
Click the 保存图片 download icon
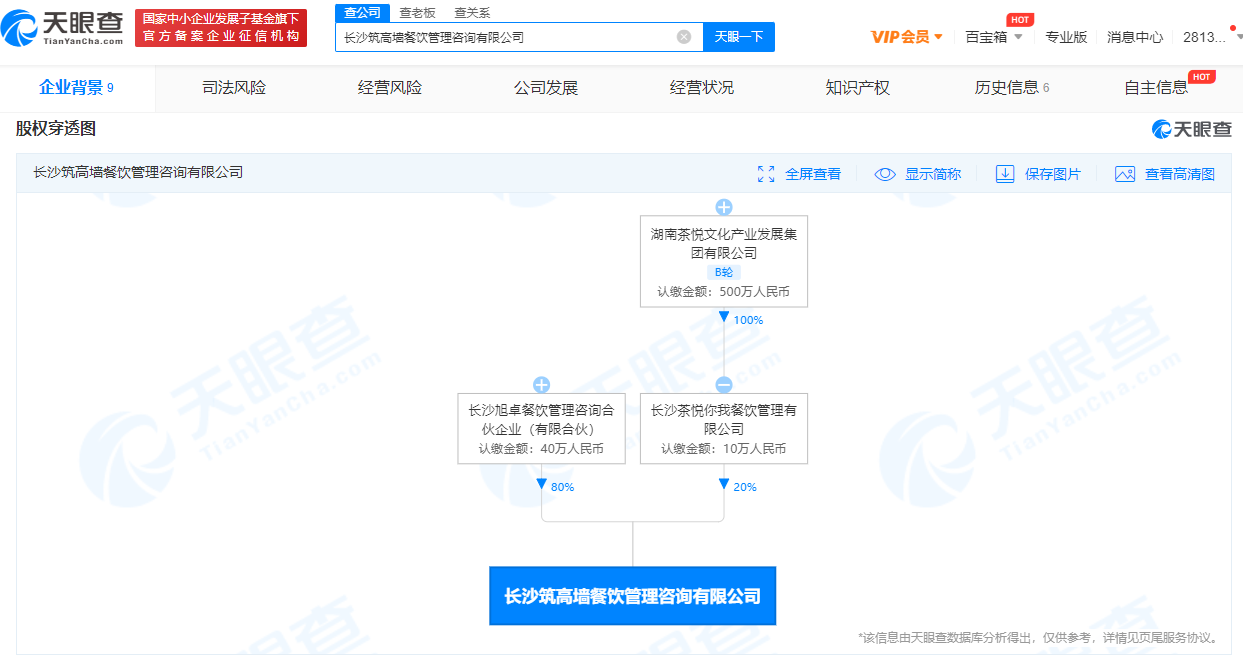1005,173
